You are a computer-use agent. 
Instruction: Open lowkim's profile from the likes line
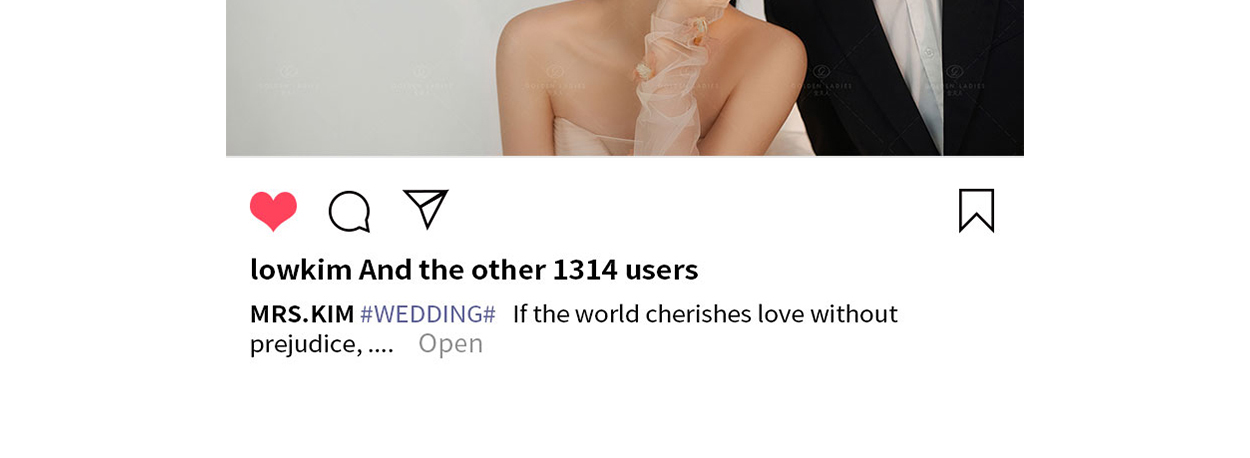(x=301, y=270)
